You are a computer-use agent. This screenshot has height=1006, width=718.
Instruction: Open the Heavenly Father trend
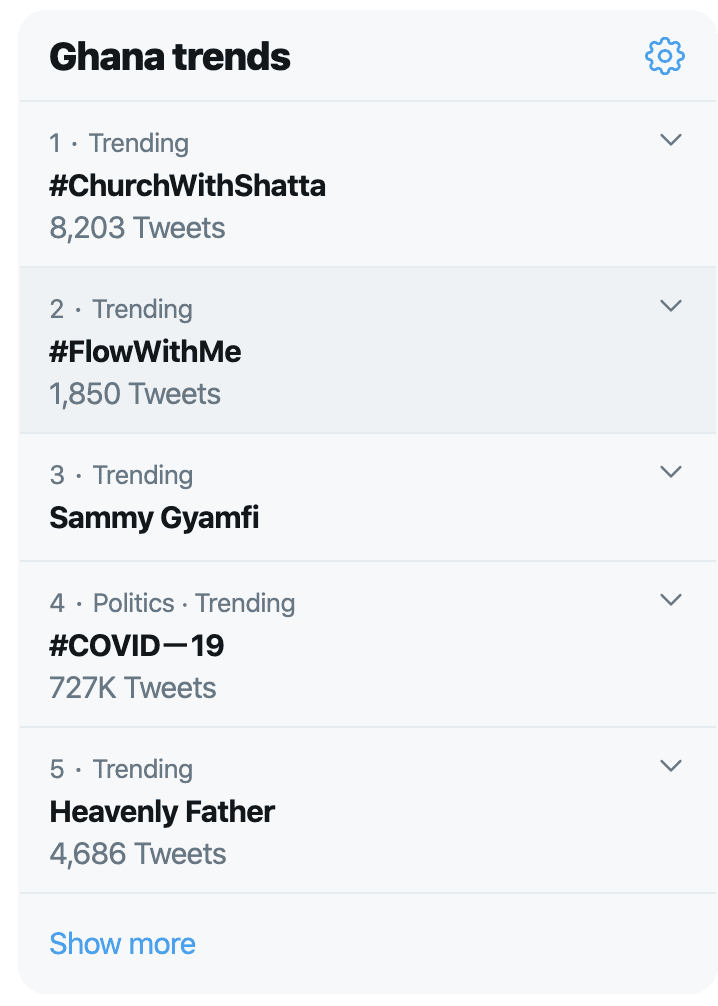162,812
